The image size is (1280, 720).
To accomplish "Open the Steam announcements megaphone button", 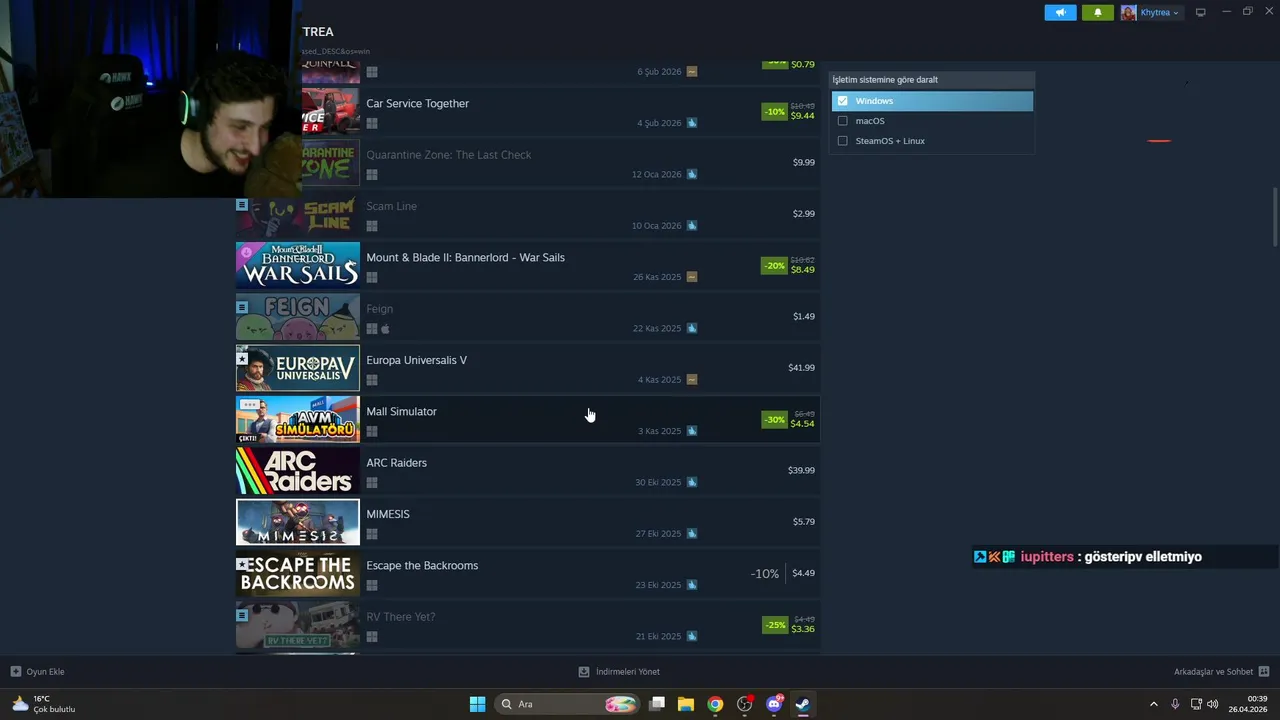I will [x=1060, y=12].
